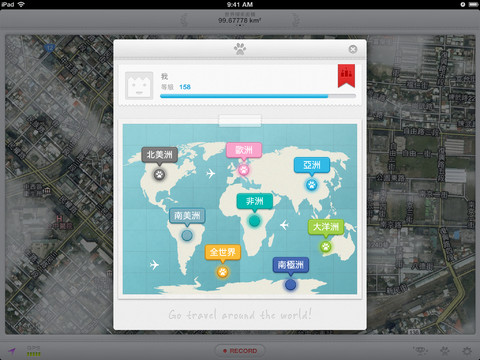This screenshot has height=360, width=480.
Task: Tap the teal 非洲 Africa marker dot
Action: (254, 221)
